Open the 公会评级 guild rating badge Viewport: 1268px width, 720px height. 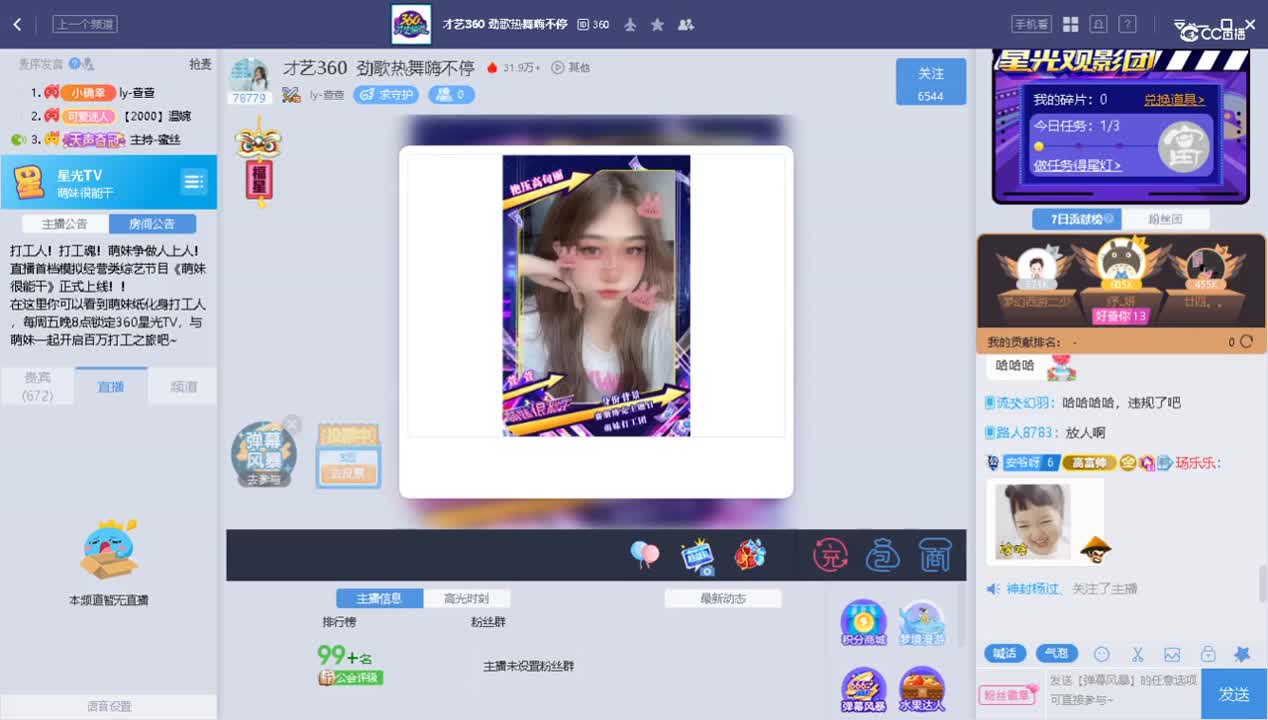(x=351, y=677)
